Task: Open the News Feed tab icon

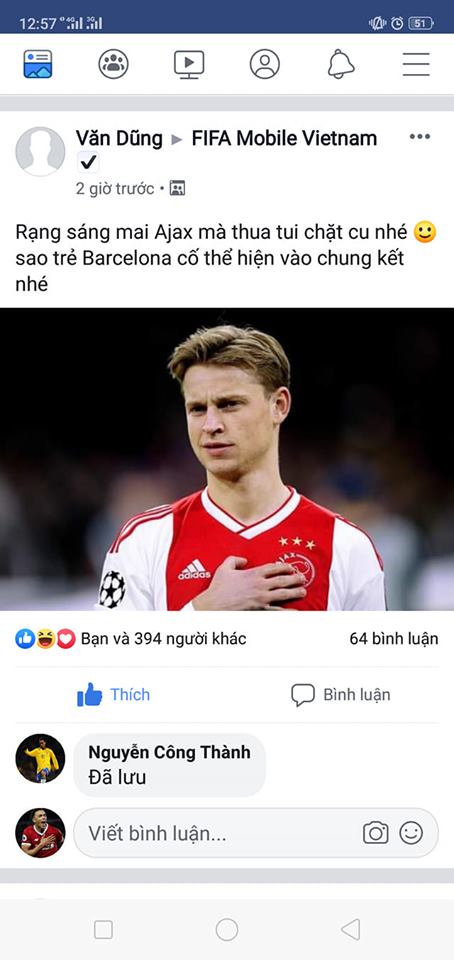Action: pos(38,64)
